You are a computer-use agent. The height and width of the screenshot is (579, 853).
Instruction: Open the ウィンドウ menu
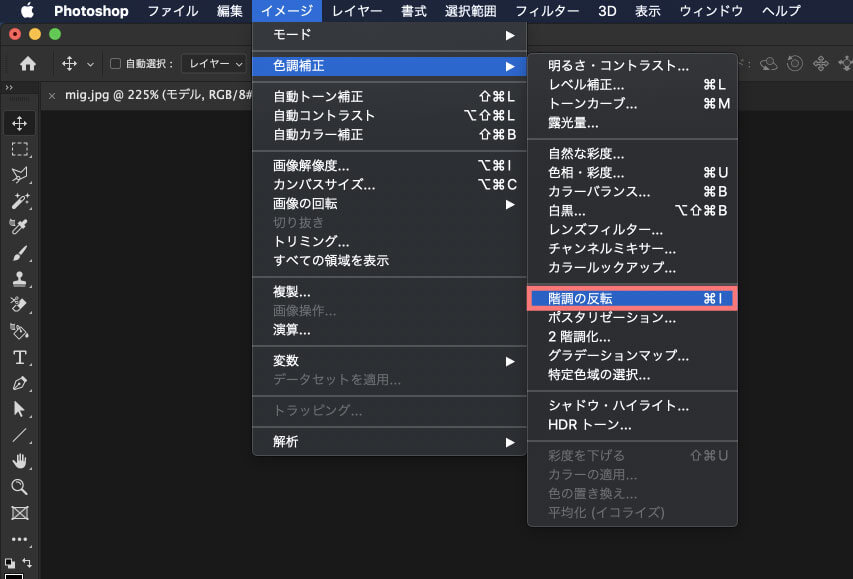(x=711, y=11)
